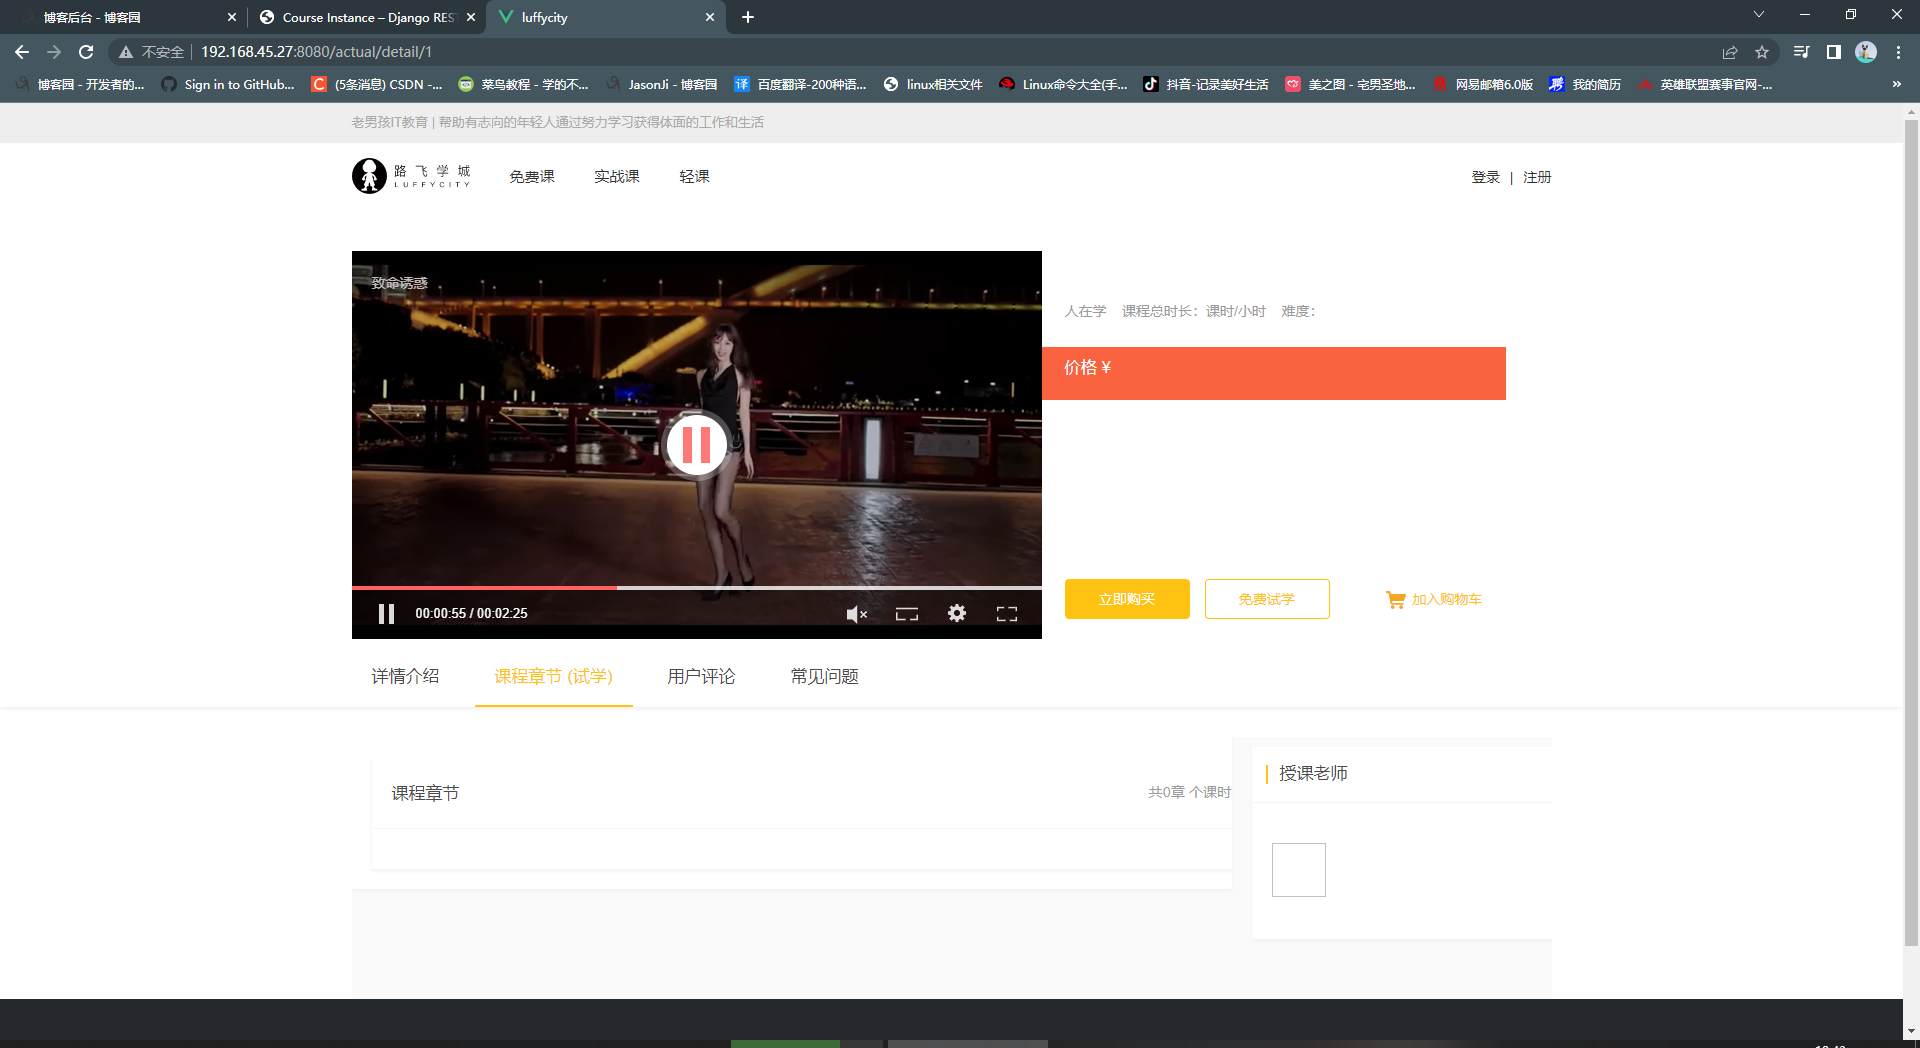Open the 菜鸟教程 bookmark
1920x1048 pixels.
[x=523, y=84]
